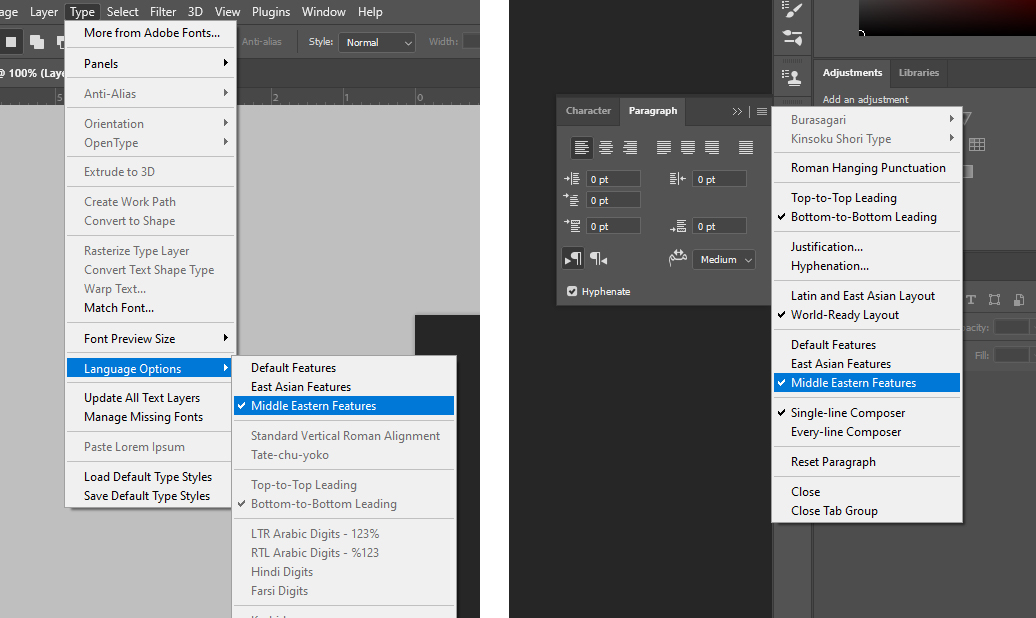Filter layers by smart object icon
The image size is (1036, 618).
[x=1019, y=299]
